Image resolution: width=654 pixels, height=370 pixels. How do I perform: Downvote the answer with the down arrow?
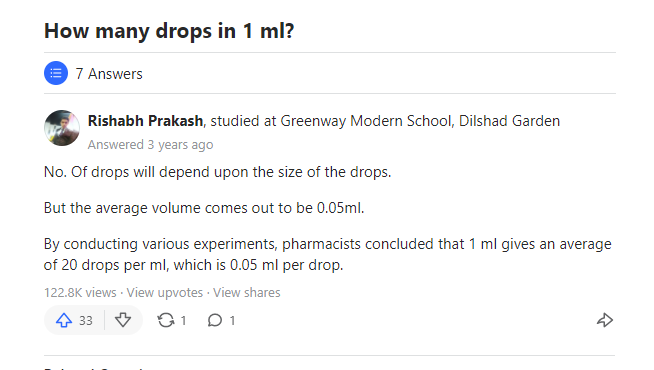pyautogui.click(x=123, y=320)
